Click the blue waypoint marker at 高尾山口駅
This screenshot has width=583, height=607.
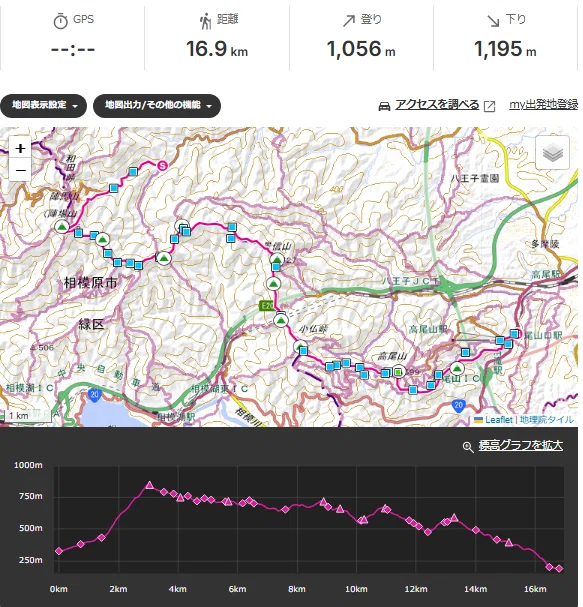pos(514,333)
